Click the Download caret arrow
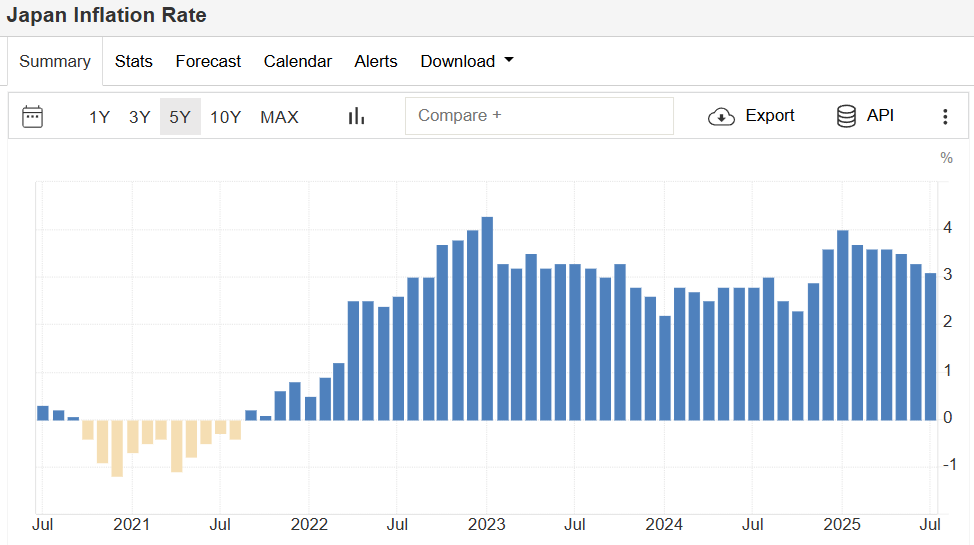Screen dimensions: 974x545 click(x=509, y=61)
